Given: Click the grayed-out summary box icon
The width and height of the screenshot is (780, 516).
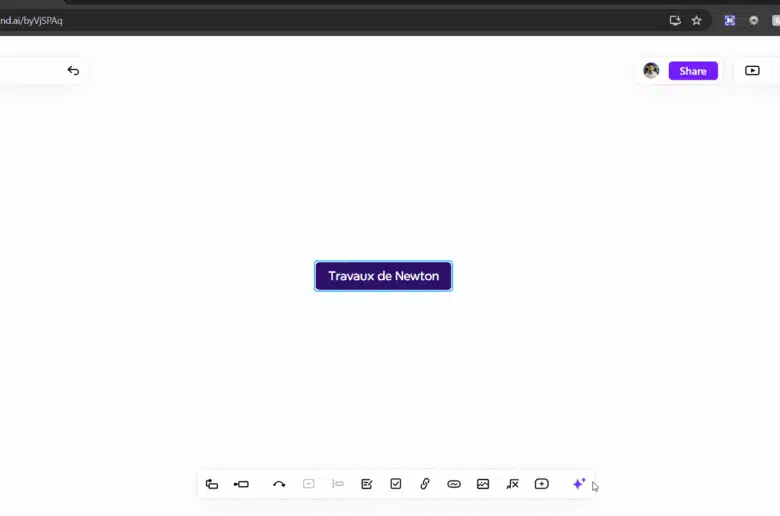Looking at the screenshot, I should pos(309,484).
